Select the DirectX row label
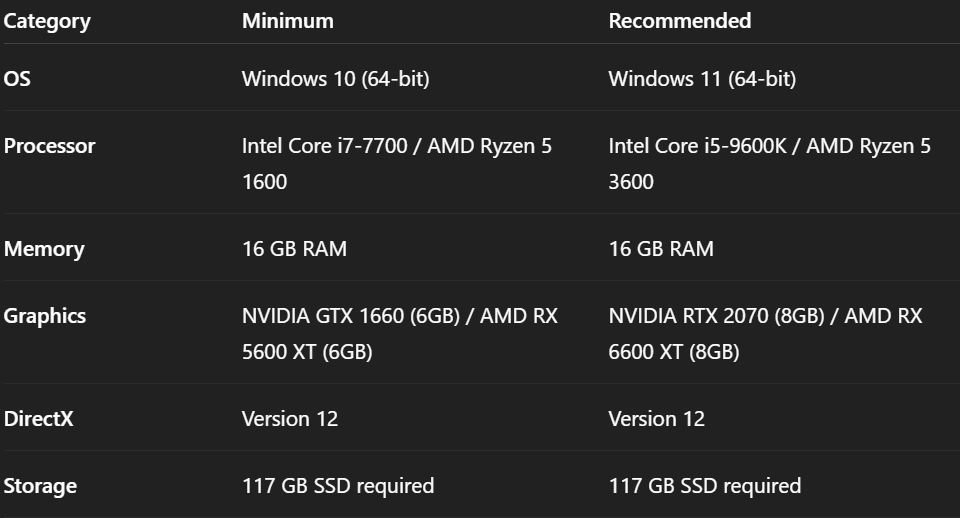The image size is (960, 518). point(39,419)
